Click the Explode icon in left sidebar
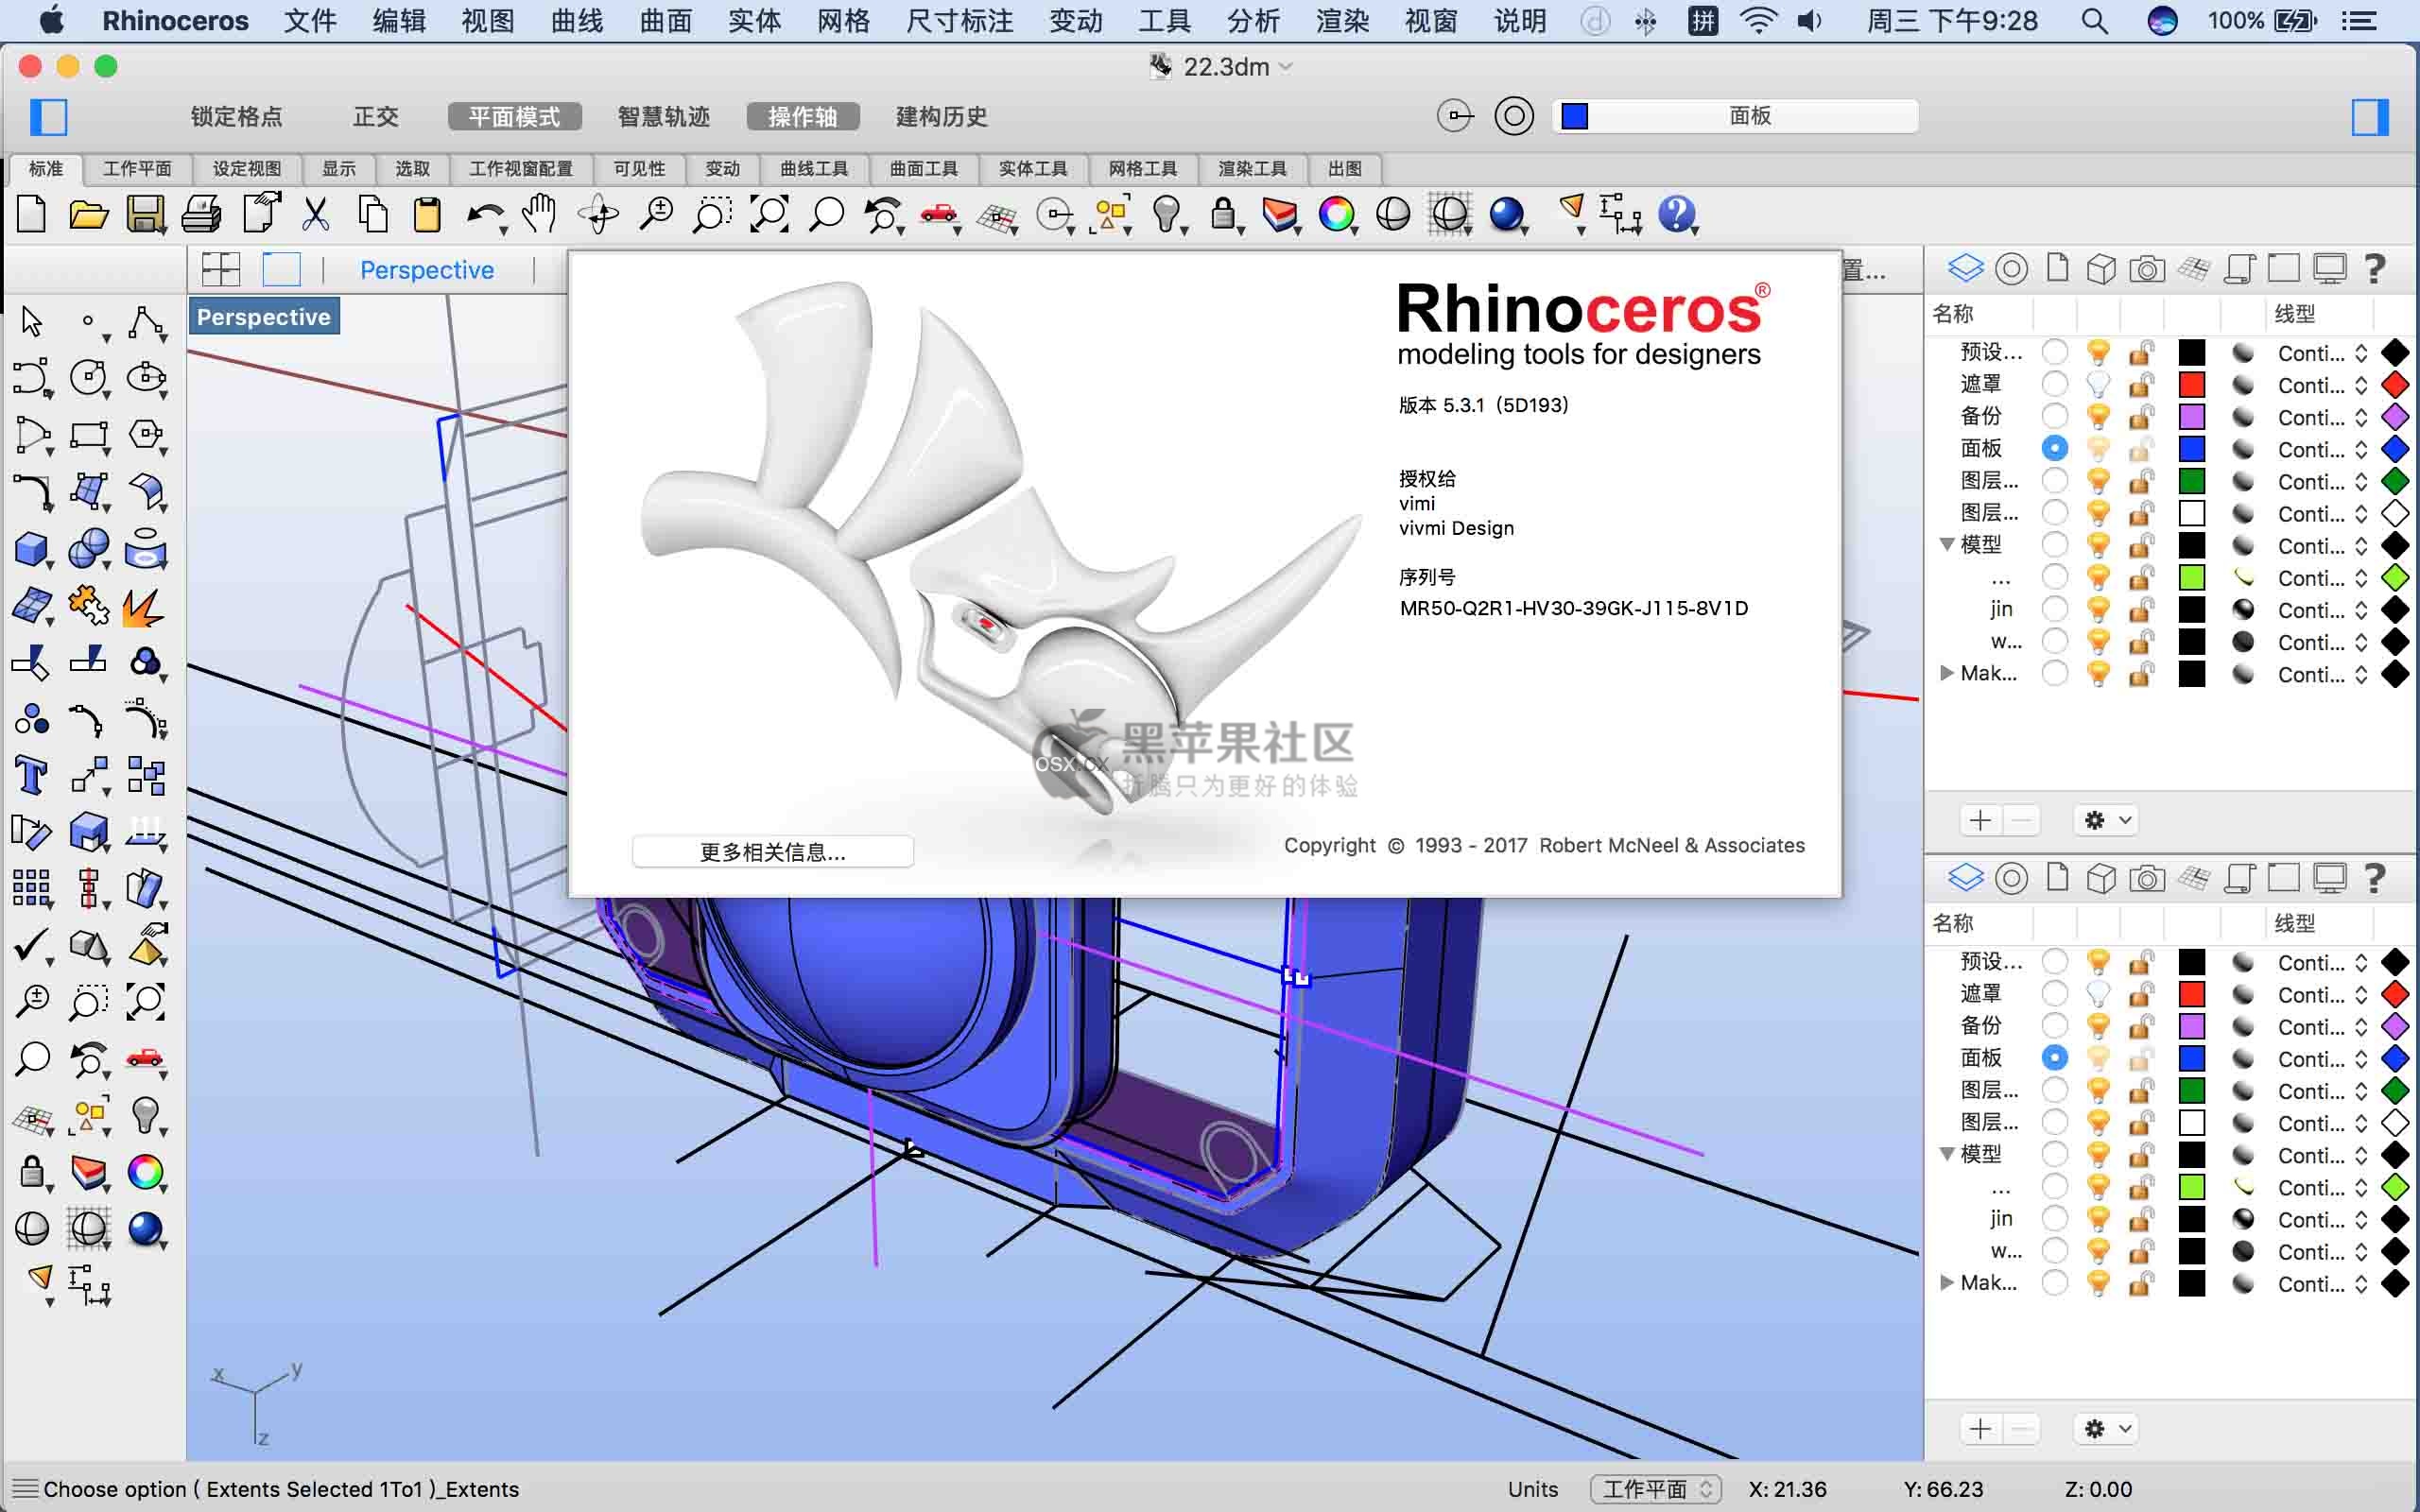2420x1512 pixels. pos(142,606)
